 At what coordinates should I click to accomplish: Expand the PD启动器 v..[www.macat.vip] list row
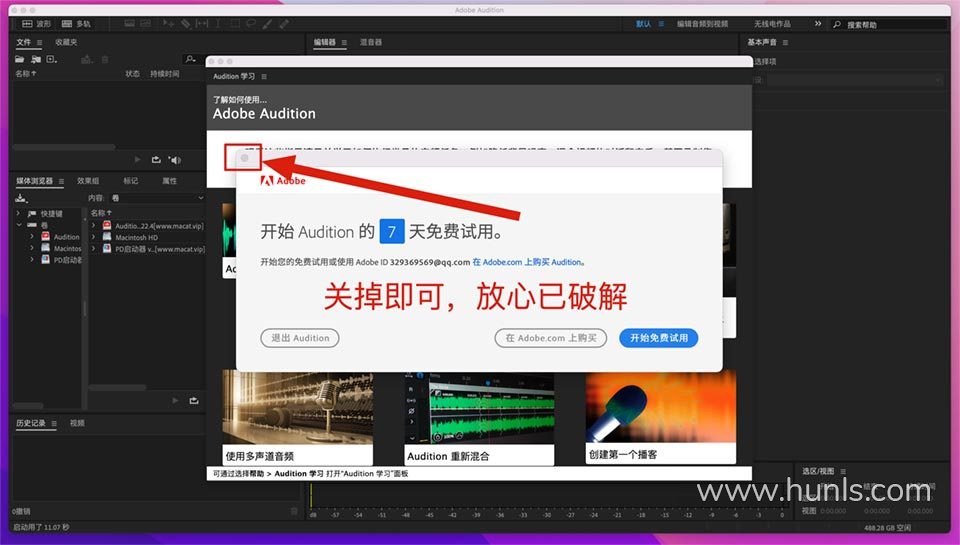coord(94,249)
